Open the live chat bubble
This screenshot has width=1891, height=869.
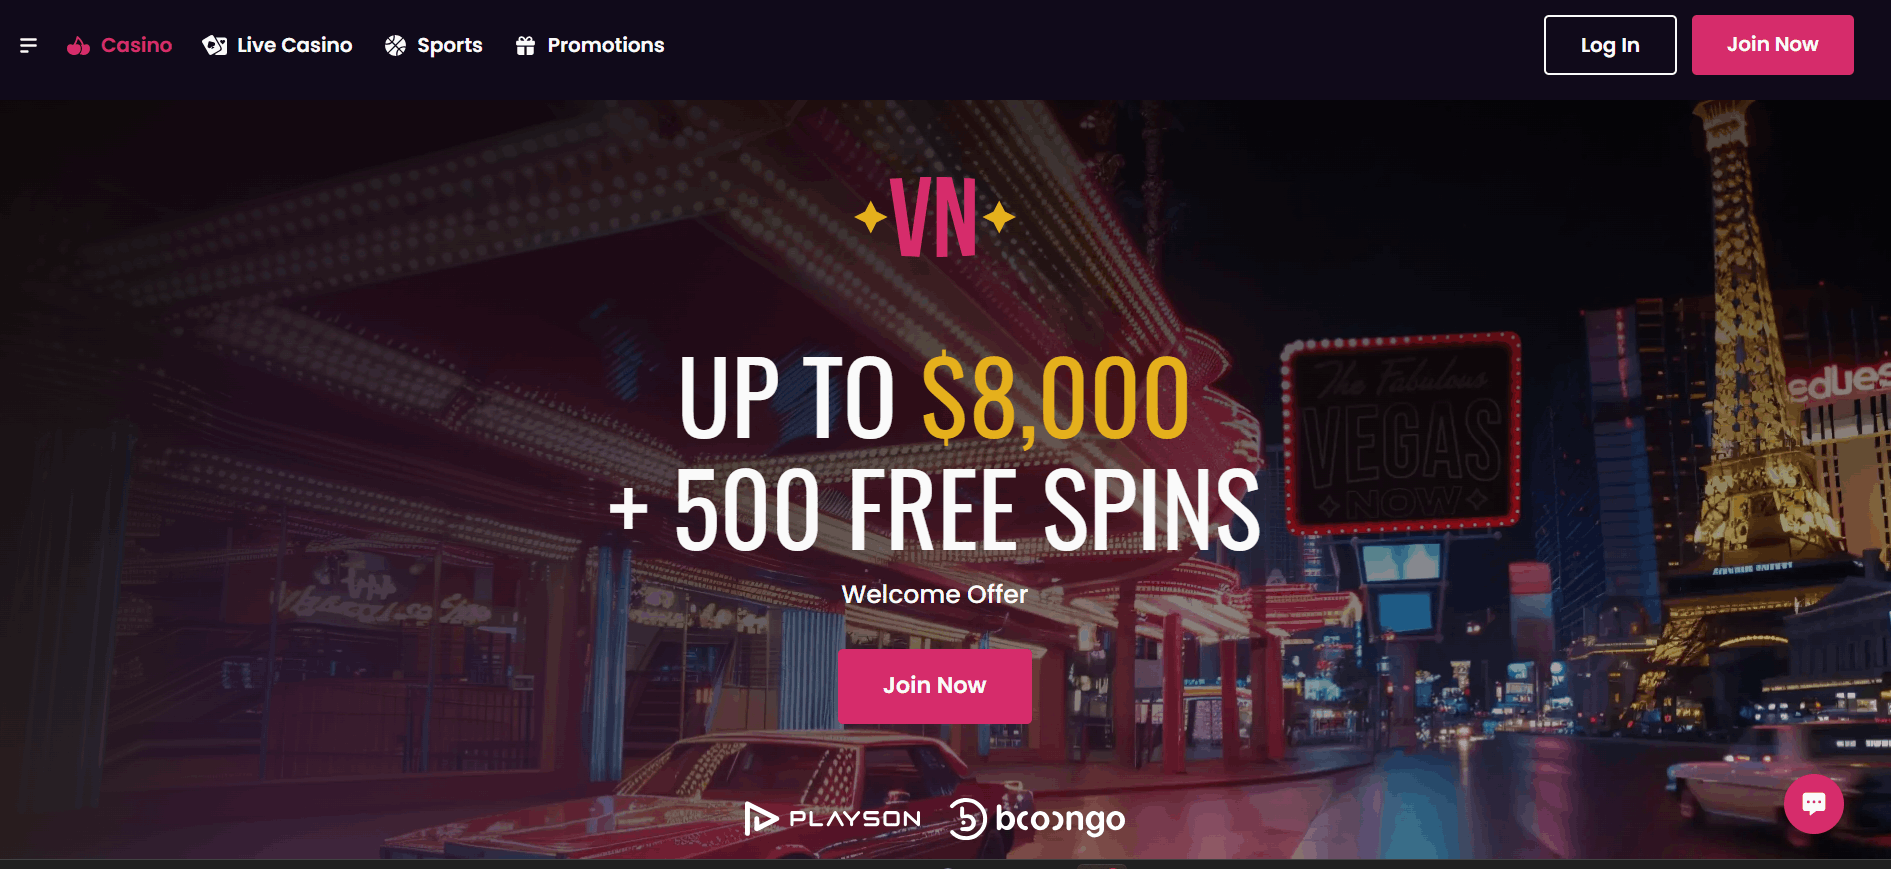1813,803
